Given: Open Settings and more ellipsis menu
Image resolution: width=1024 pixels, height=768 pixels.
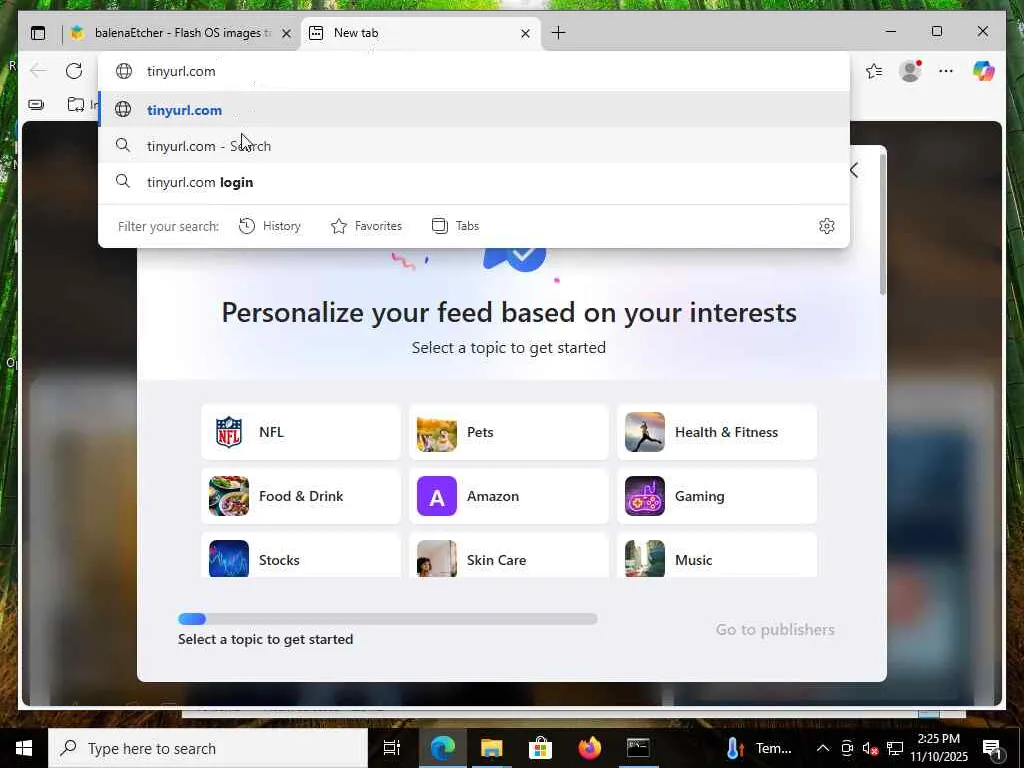Looking at the screenshot, I should pyautogui.click(x=946, y=71).
